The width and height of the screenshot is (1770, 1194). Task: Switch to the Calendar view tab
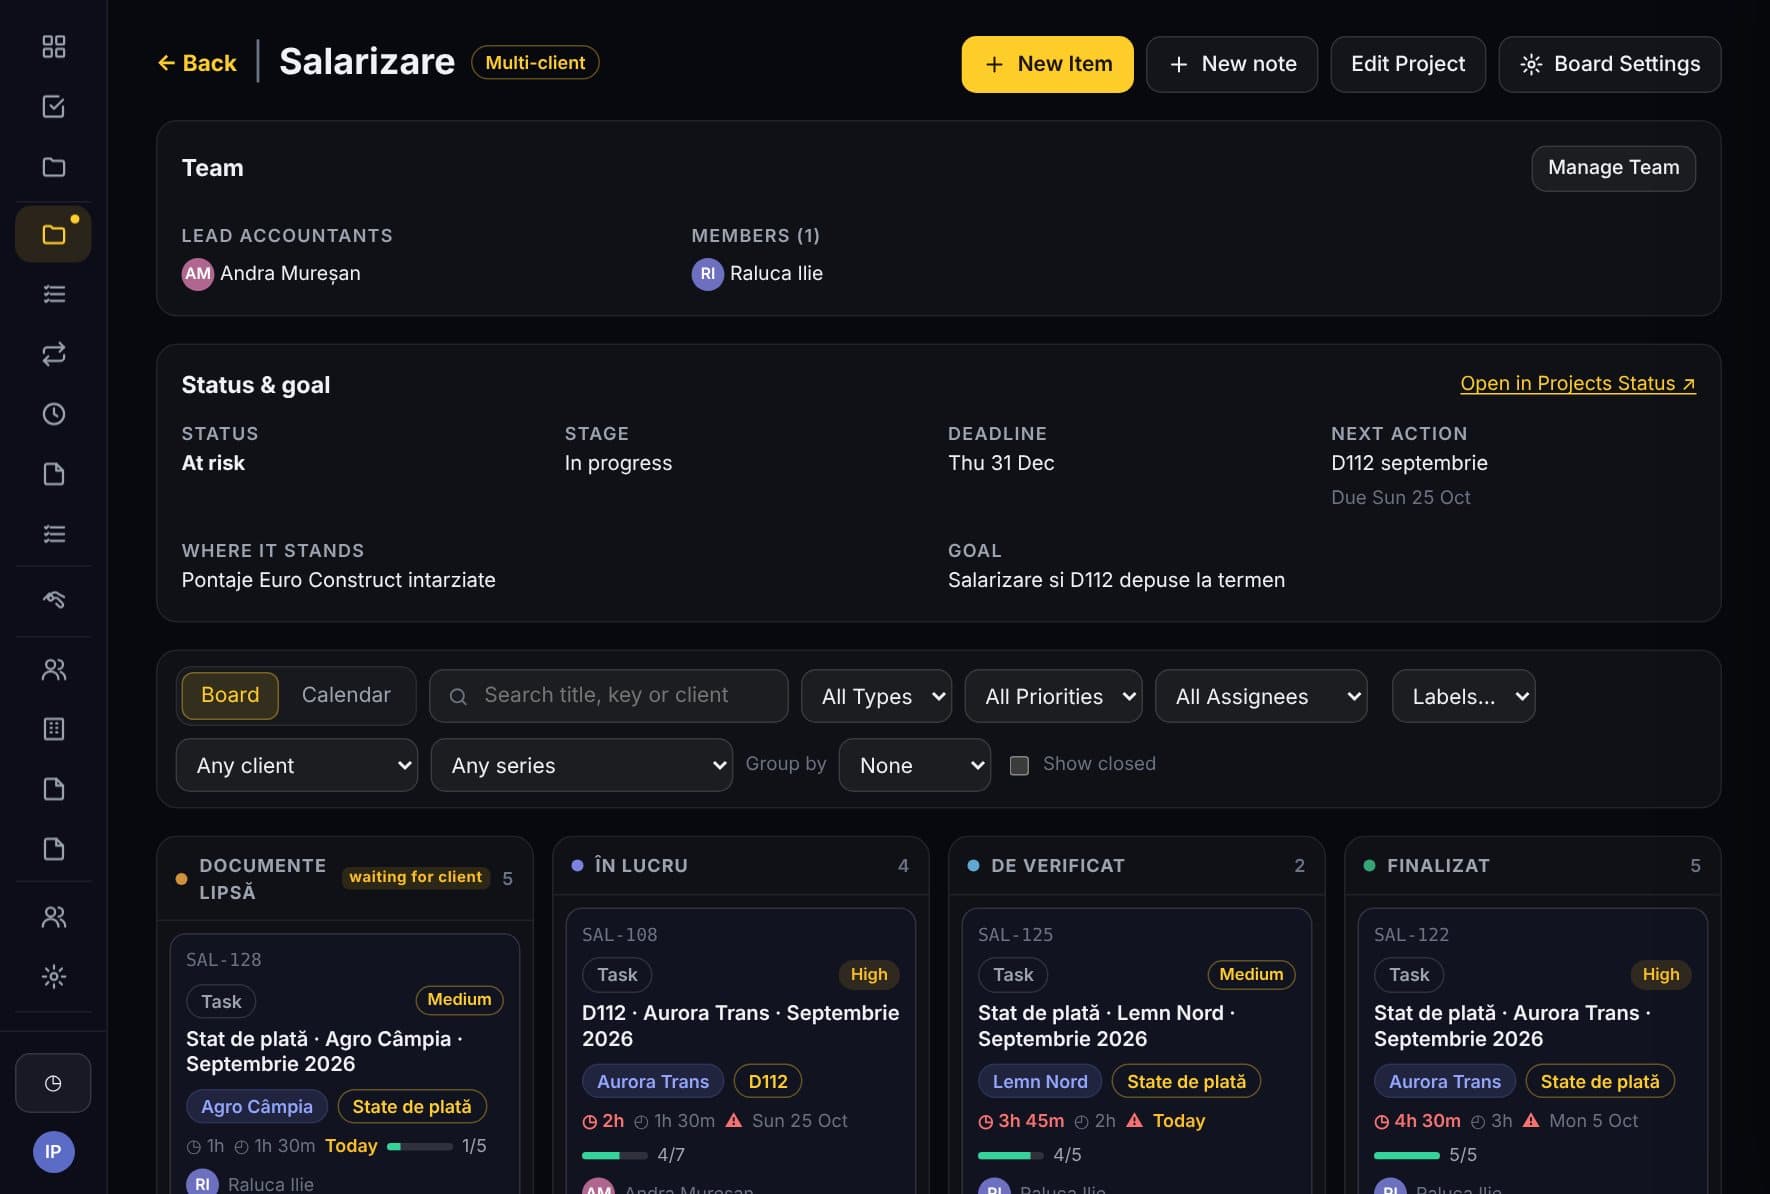pyautogui.click(x=346, y=695)
